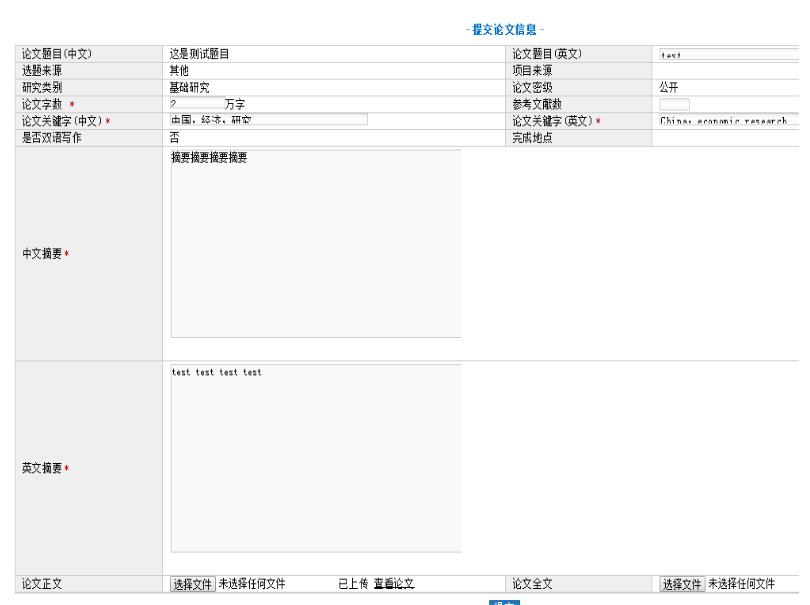Image resolution: width=810 pixels, height=605 pixels.
Task: Click the 是否双语写作 value 否
Action: click(174, 137)
